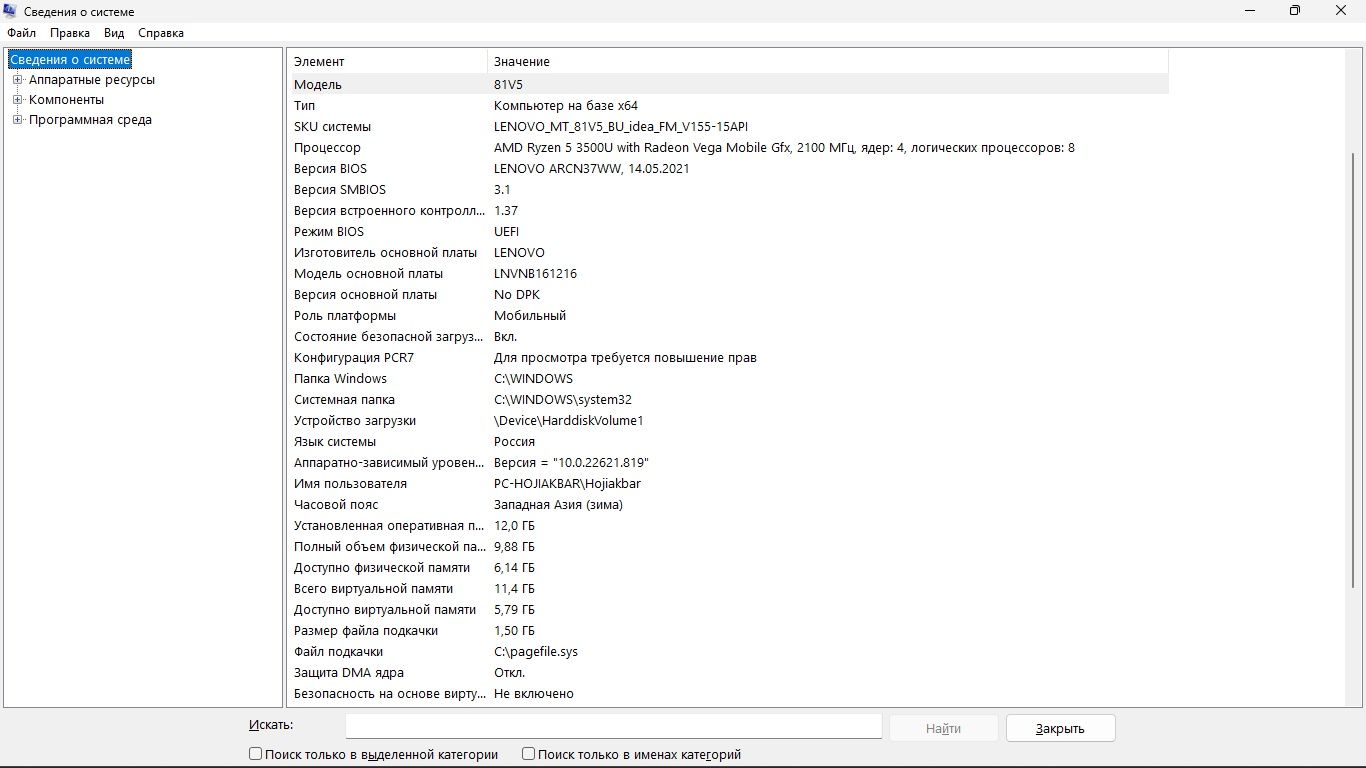Select Модель основной платы row
Screen dimensions: 1366x768
click(730, 274)
